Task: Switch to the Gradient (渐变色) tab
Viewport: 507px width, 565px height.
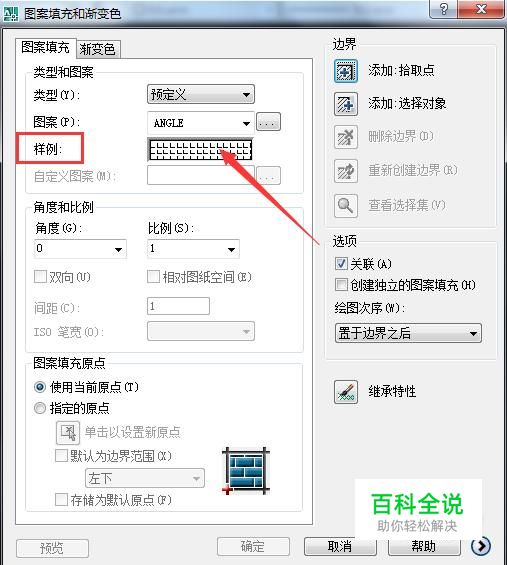Action: (98, 49)
